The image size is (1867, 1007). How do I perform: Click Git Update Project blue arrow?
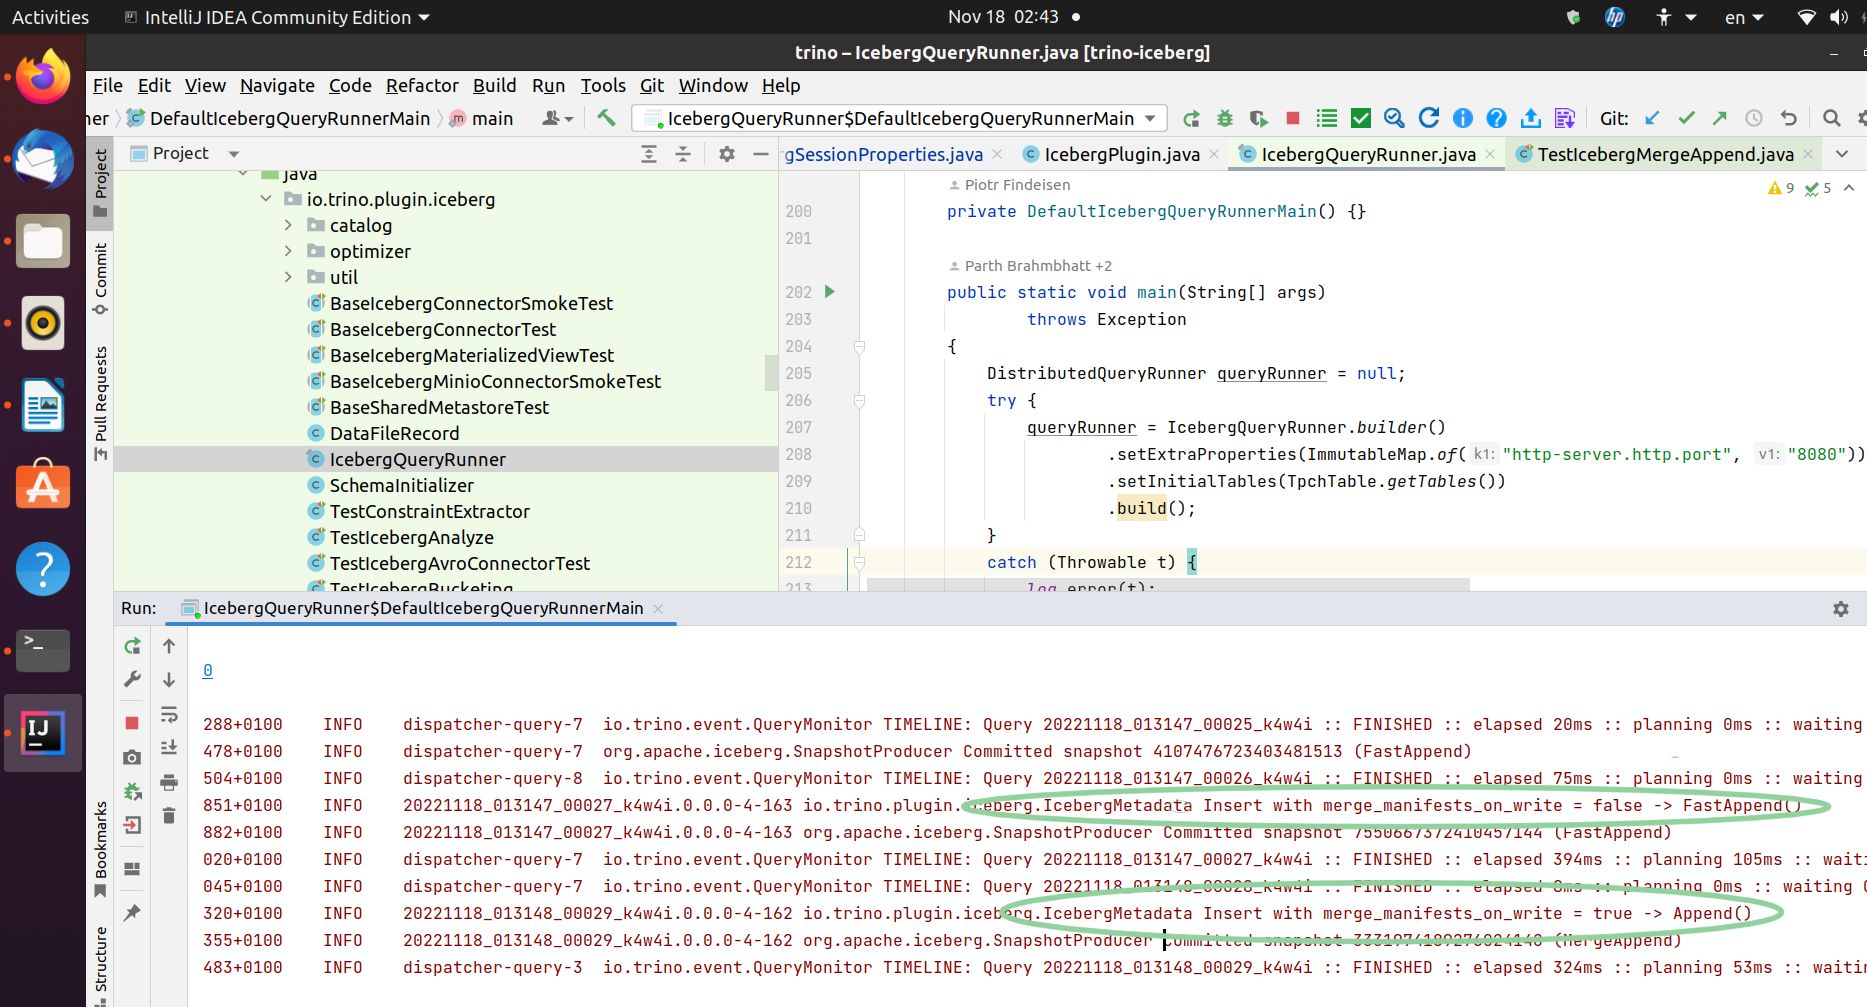[1652, 118]
